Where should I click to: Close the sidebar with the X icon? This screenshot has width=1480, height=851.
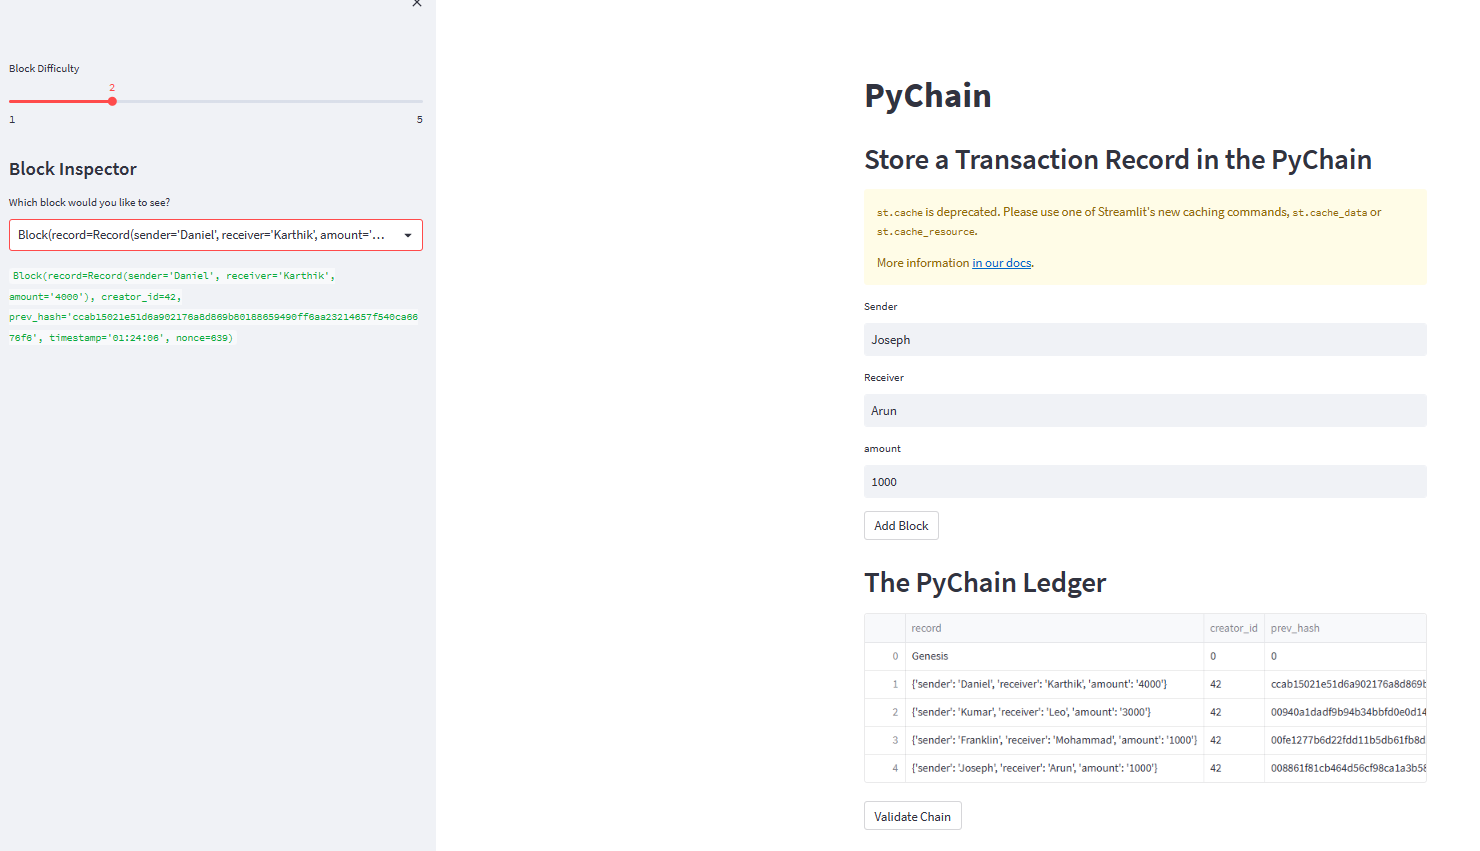[x=417, y=4]
